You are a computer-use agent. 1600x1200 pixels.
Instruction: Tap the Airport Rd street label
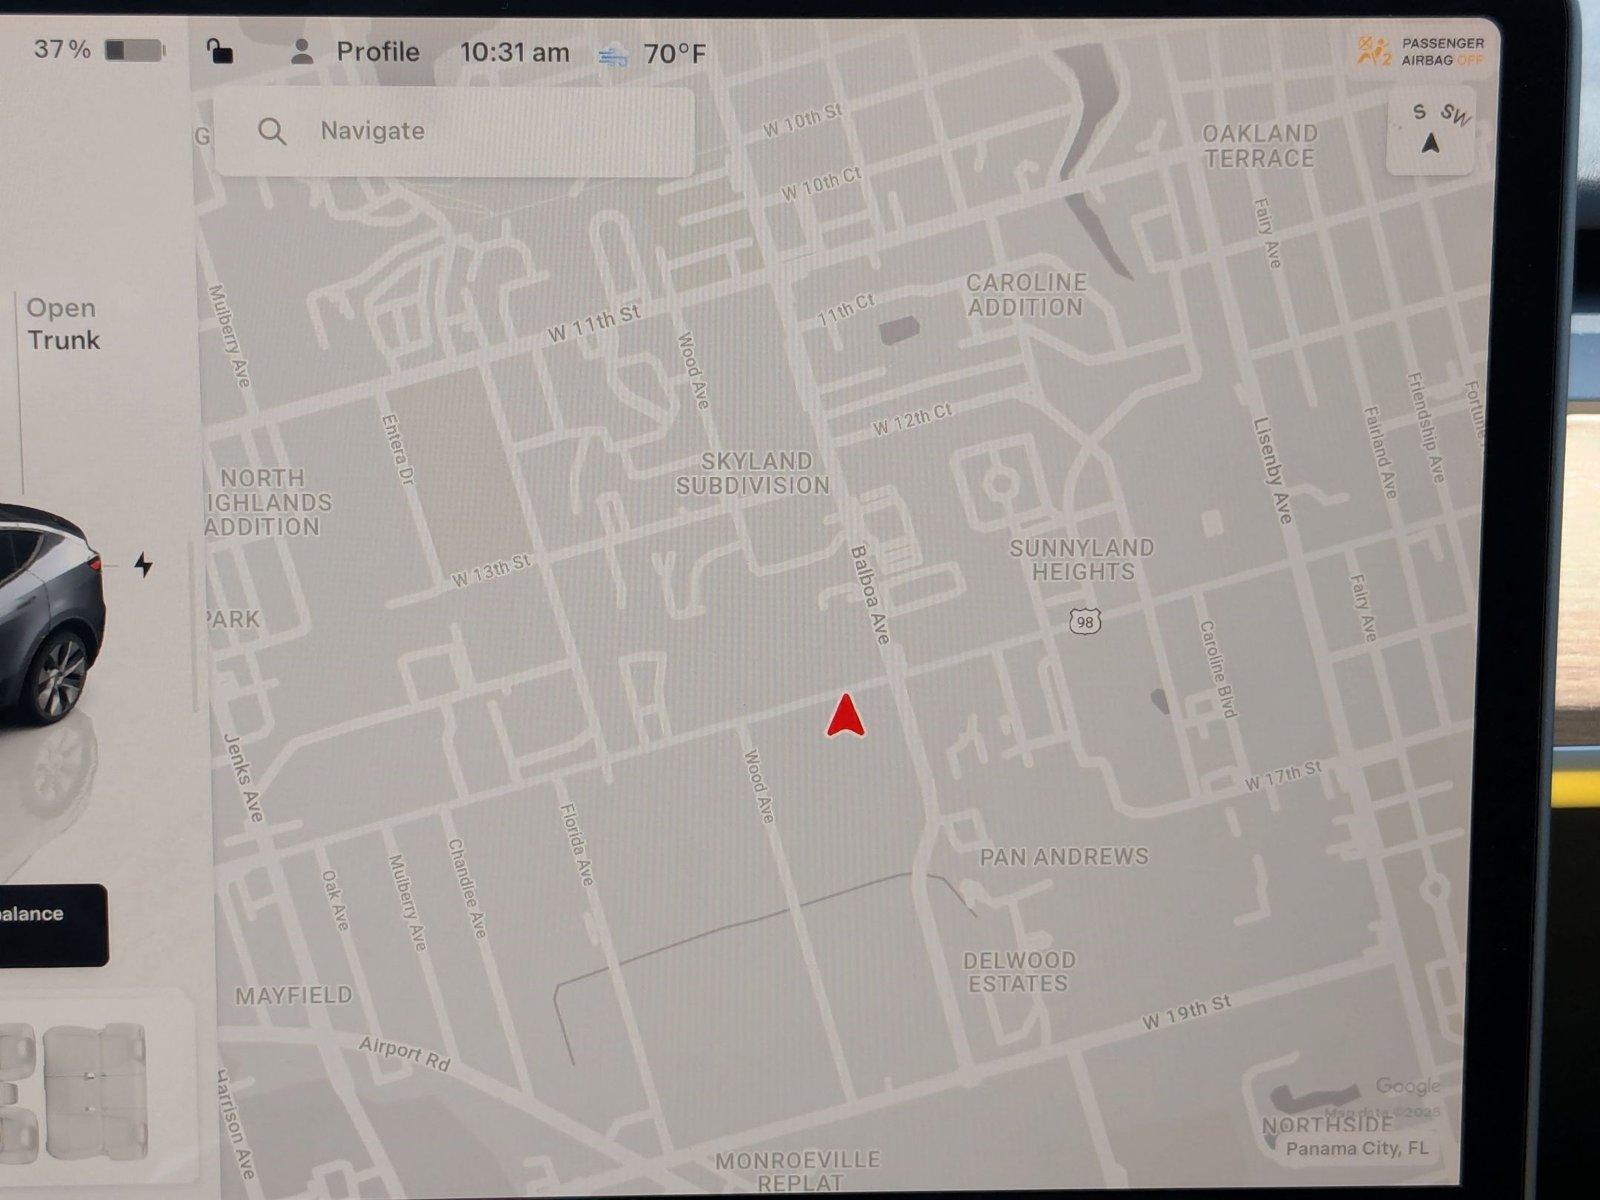coord(405,1053)
